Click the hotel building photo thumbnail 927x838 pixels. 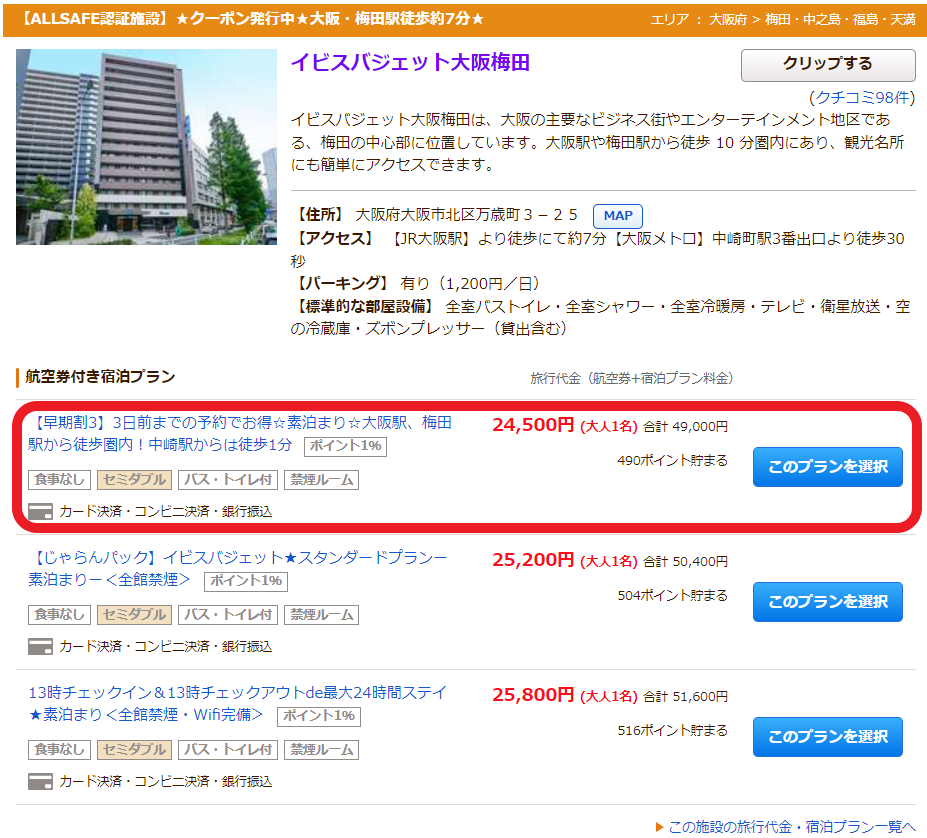[146, 147]
